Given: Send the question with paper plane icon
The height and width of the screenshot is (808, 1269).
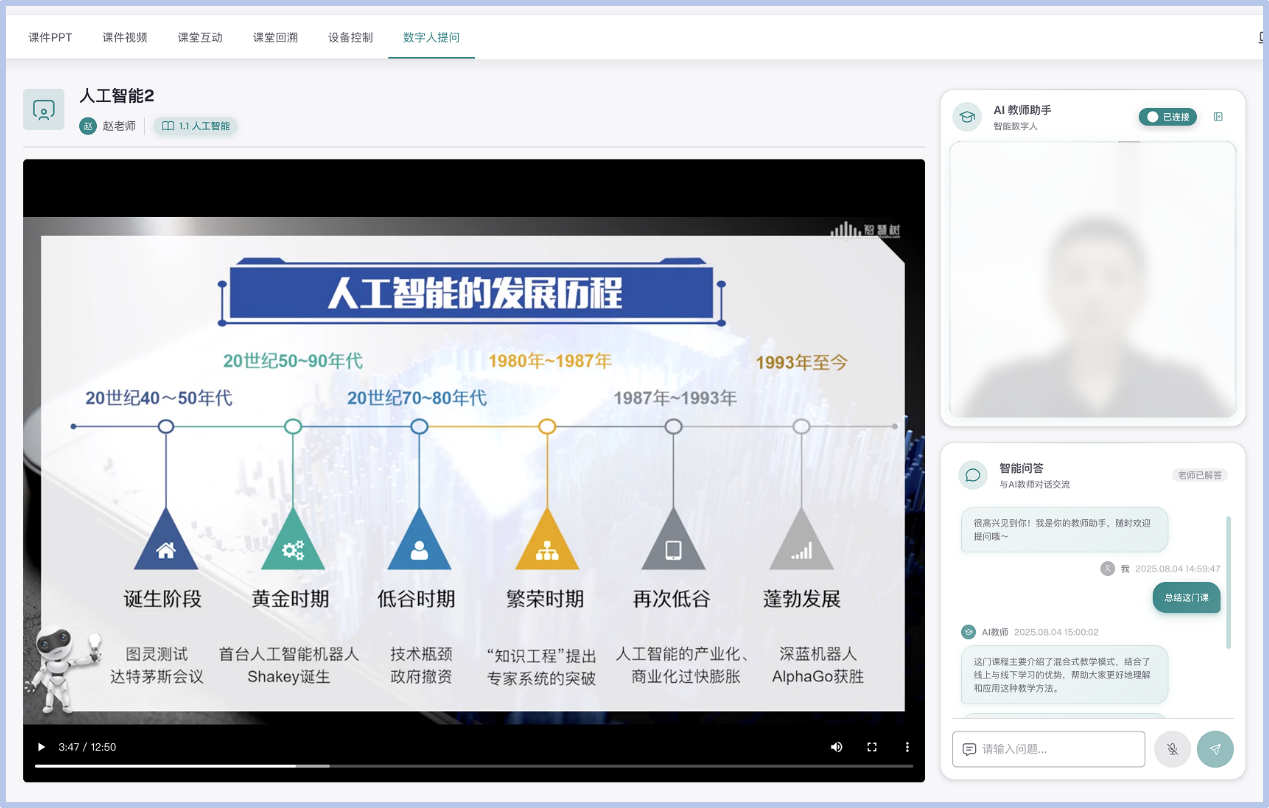Looking at the screenshot, I should pyautogui.click(x=1215, y=749).
